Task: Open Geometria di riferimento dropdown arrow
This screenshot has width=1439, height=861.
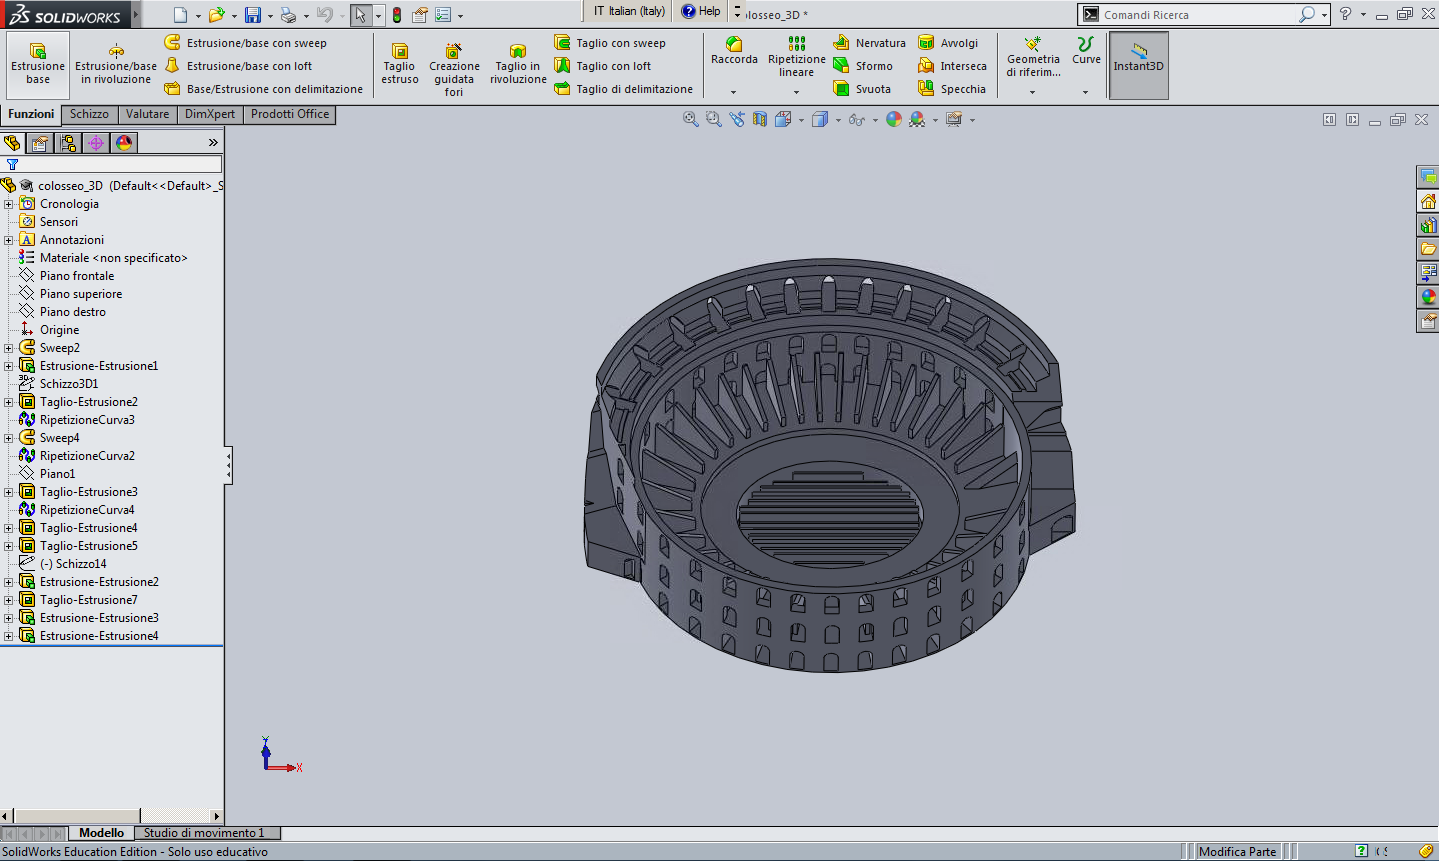Action: 1033,92
